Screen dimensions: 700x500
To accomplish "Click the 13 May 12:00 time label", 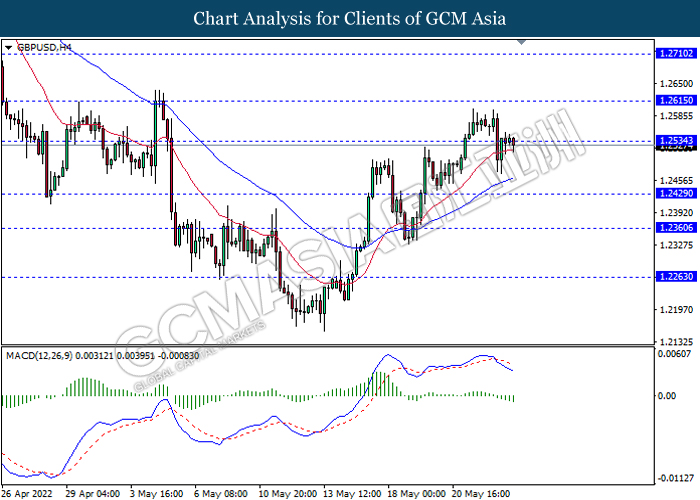I will click(x=352, y=494).
